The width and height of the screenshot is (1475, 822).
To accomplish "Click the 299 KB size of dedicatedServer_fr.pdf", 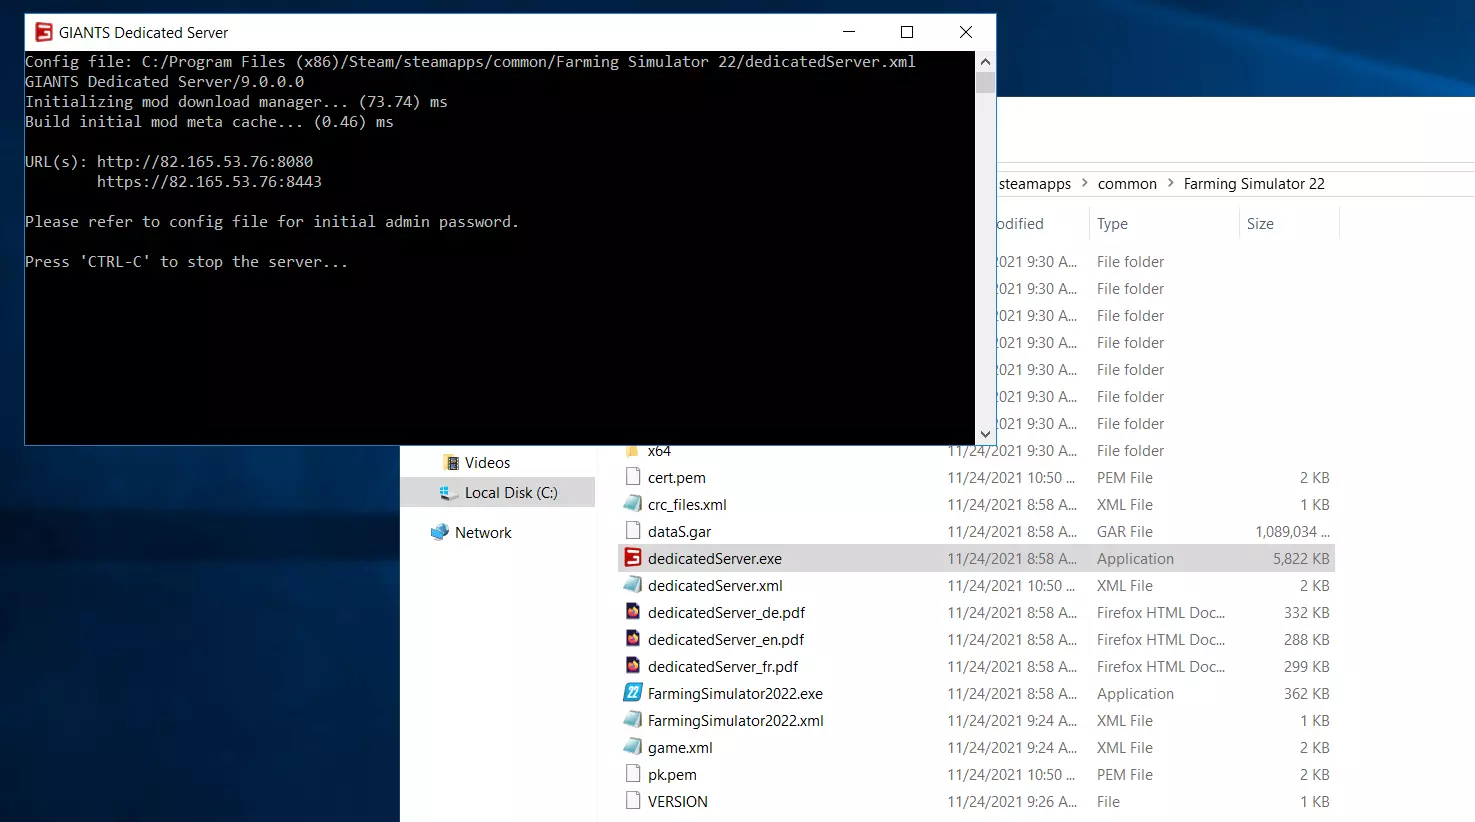I will click(x=1307, y=667).
